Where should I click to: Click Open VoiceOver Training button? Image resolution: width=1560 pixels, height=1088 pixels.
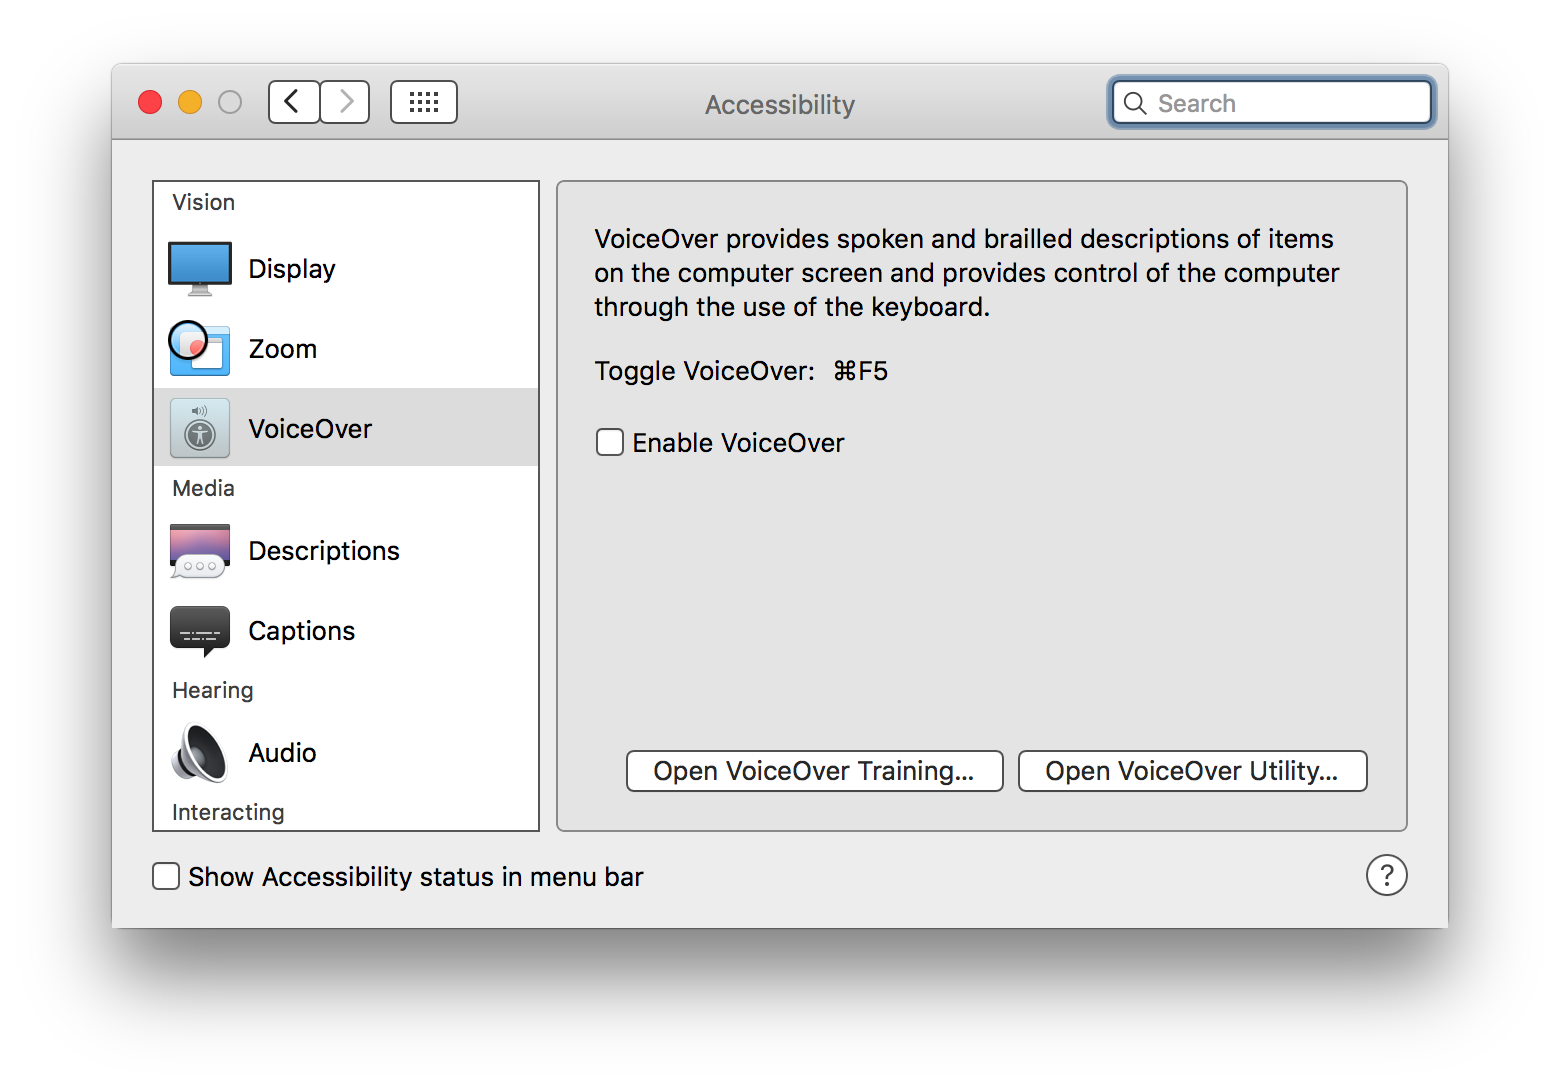pos(815,771)
